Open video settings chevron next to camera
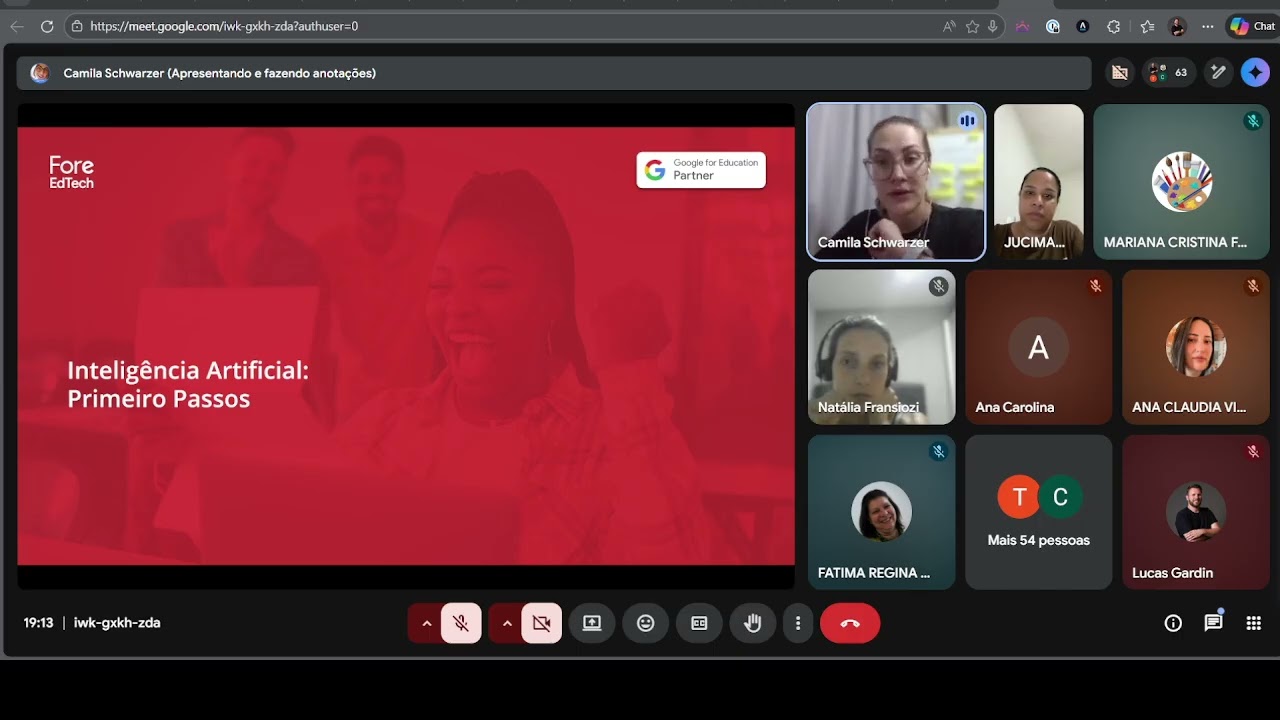 (507, 623)
